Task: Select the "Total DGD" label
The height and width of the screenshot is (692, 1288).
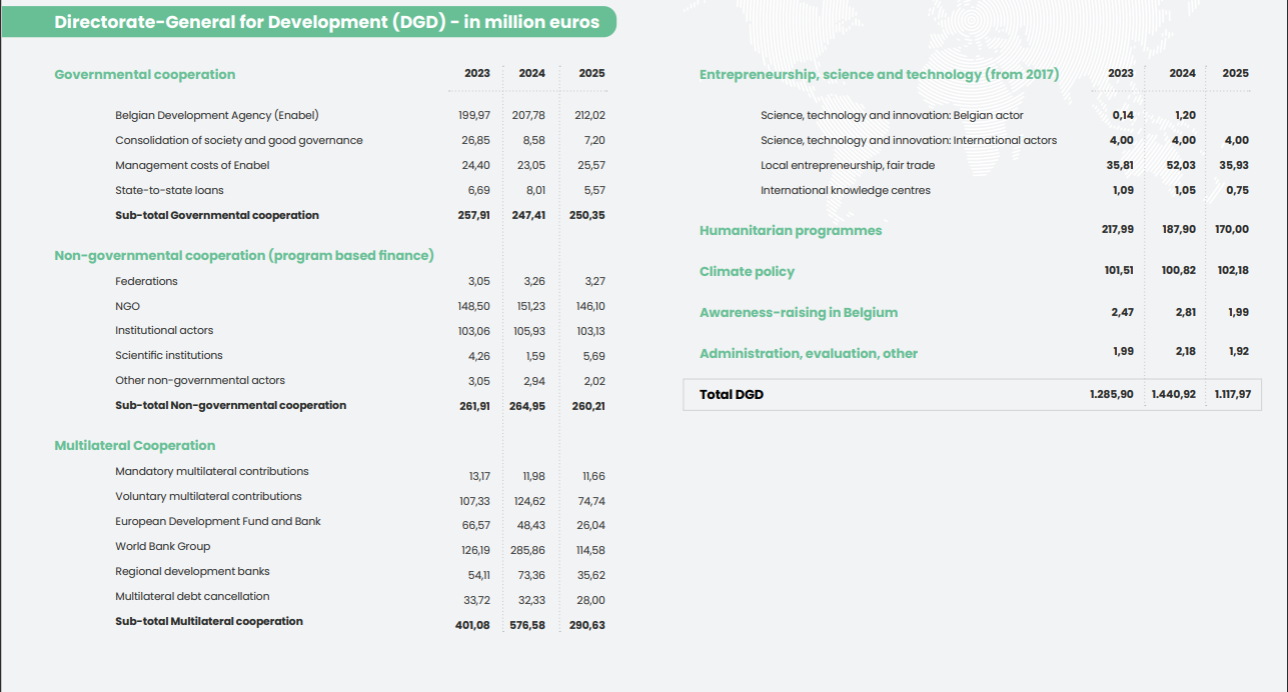Action: click(x=731, y=394)
